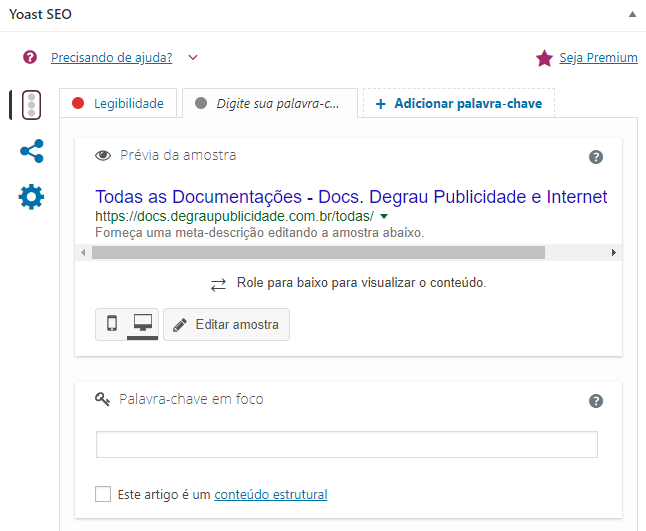Open the Advanced settings gear icon
The image size is (646, 531).
pyautogui.click(x=31, y=197)
